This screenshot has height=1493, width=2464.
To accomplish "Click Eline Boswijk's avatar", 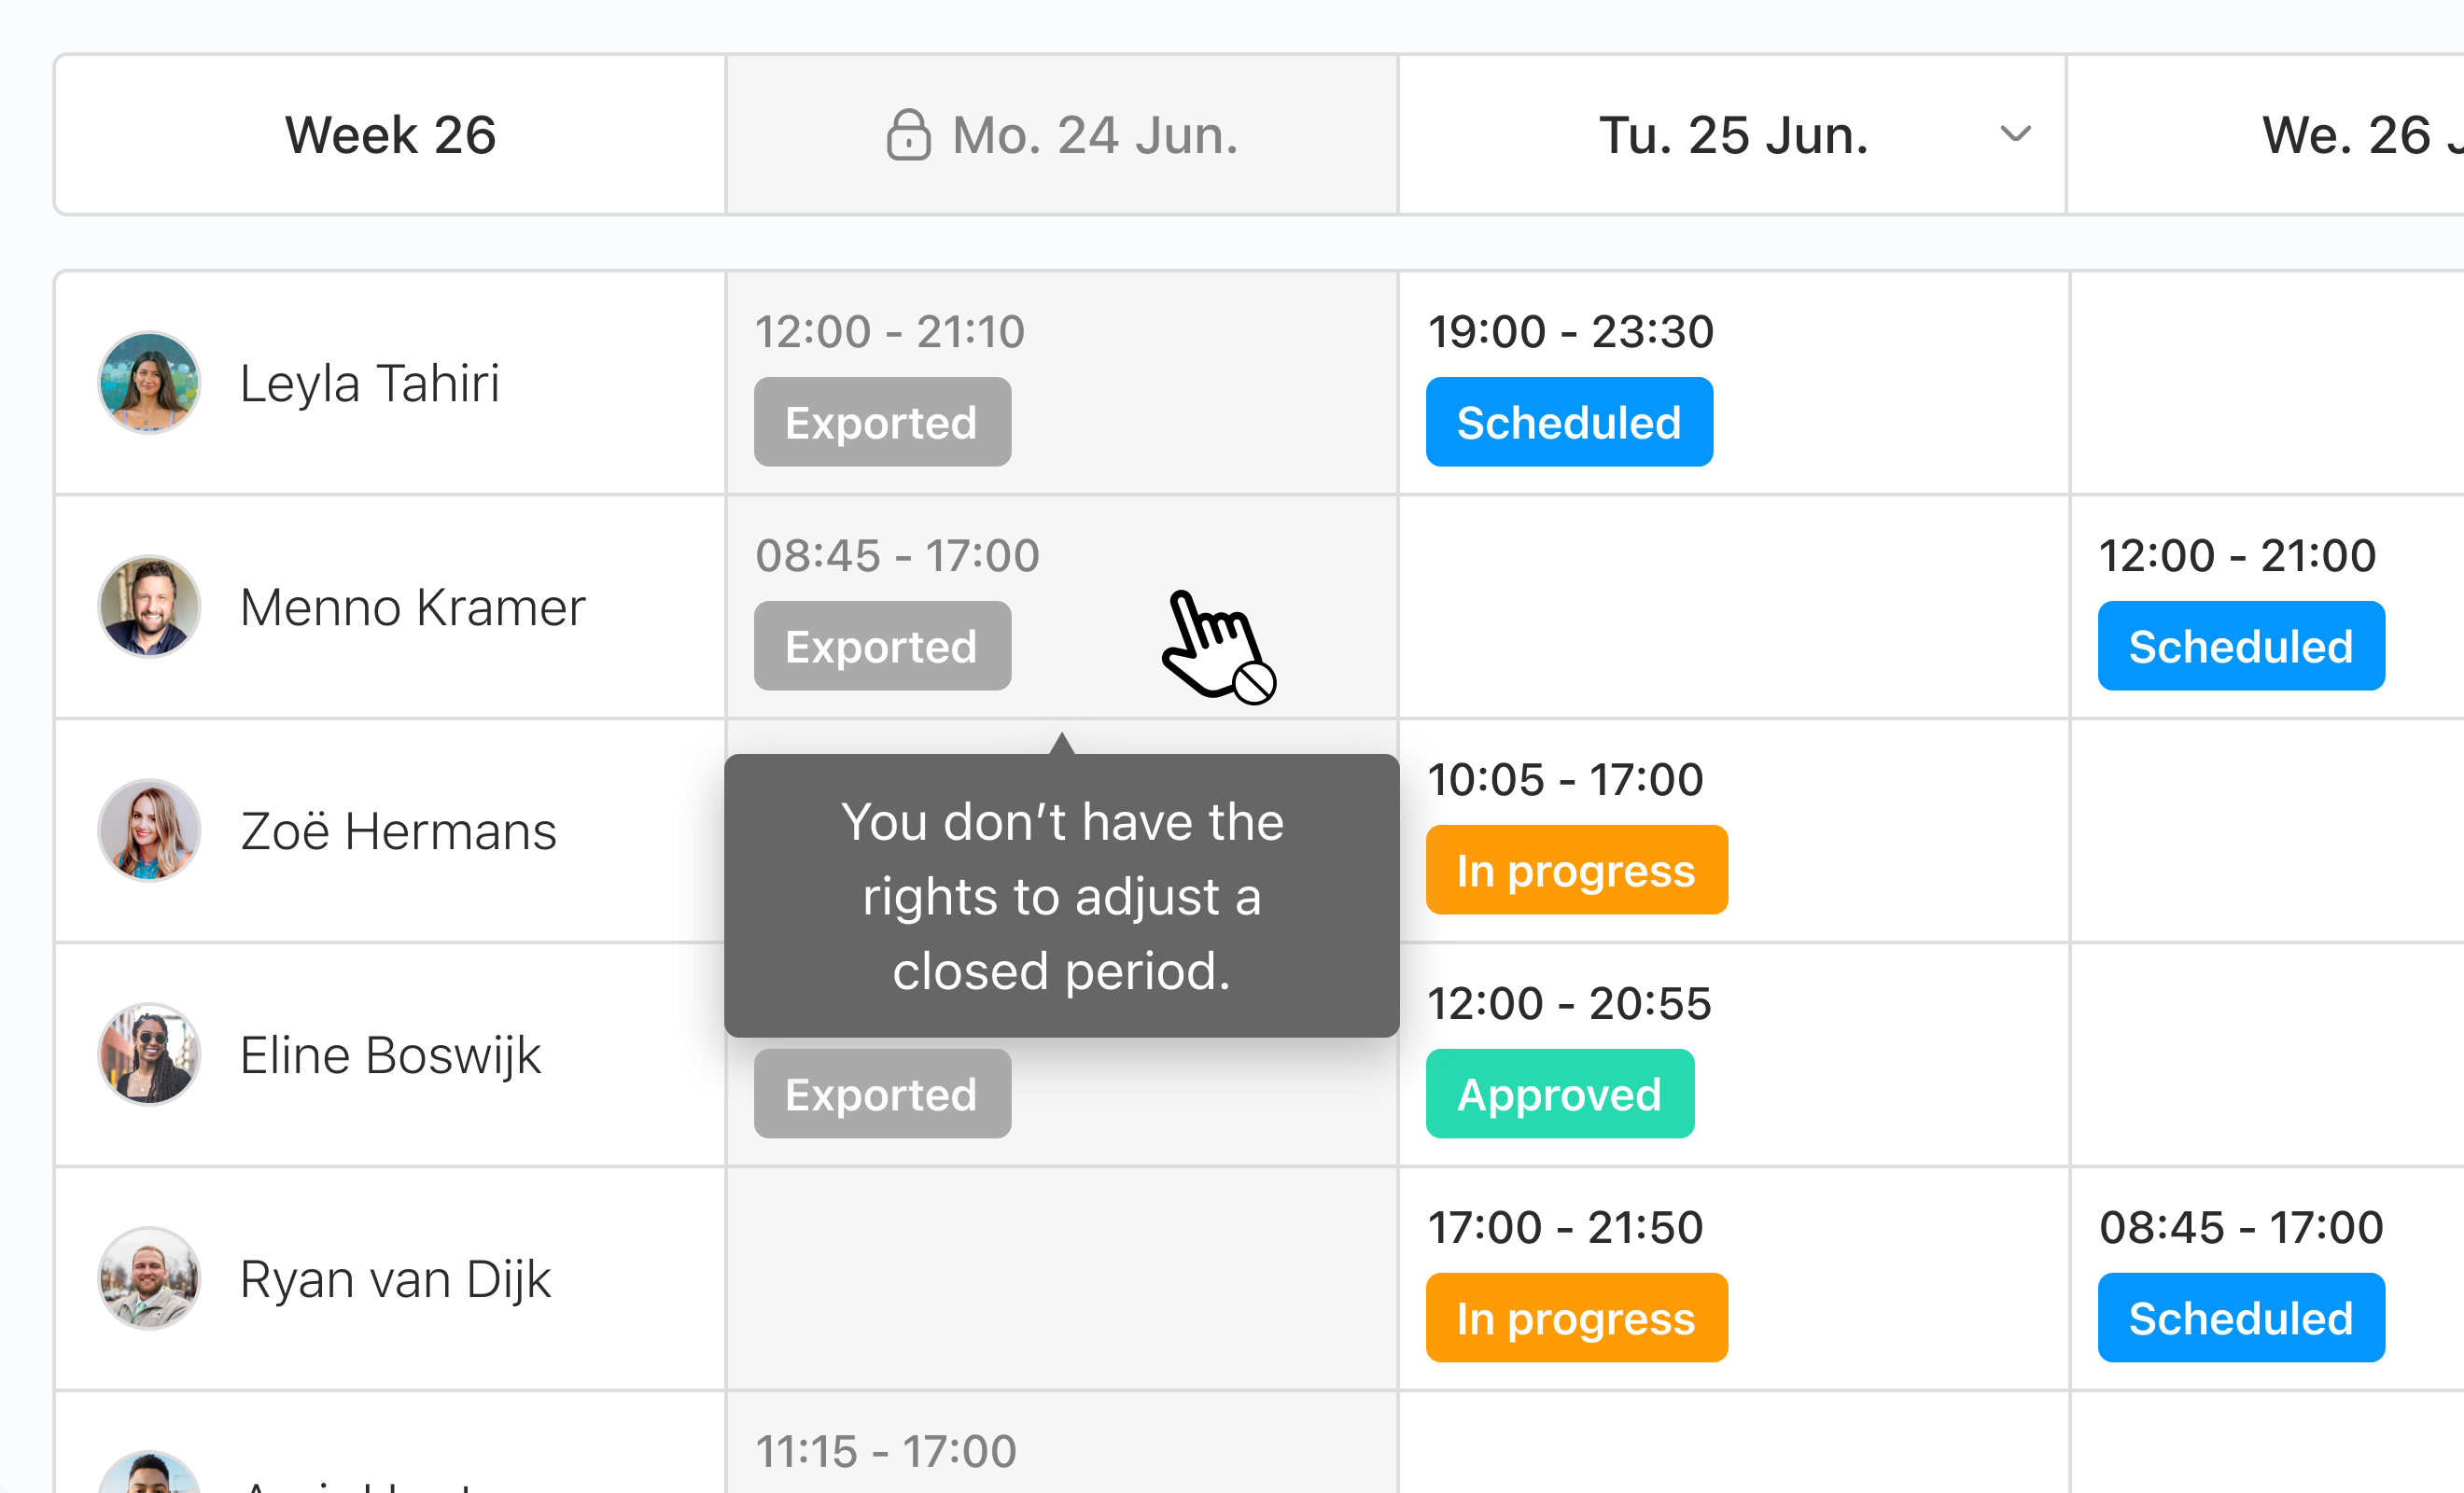I will point(148,1054).
